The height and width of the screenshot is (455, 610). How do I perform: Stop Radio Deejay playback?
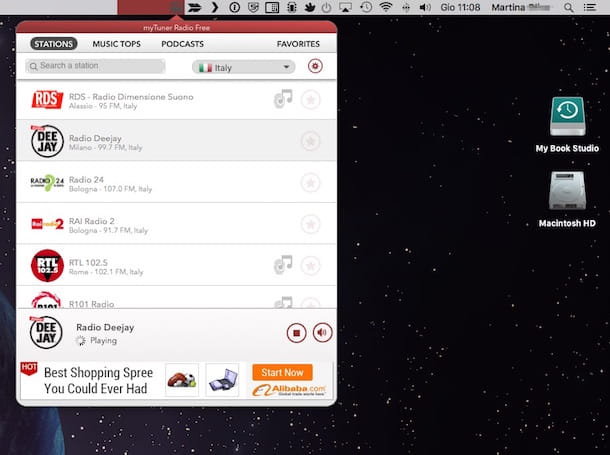296,333
